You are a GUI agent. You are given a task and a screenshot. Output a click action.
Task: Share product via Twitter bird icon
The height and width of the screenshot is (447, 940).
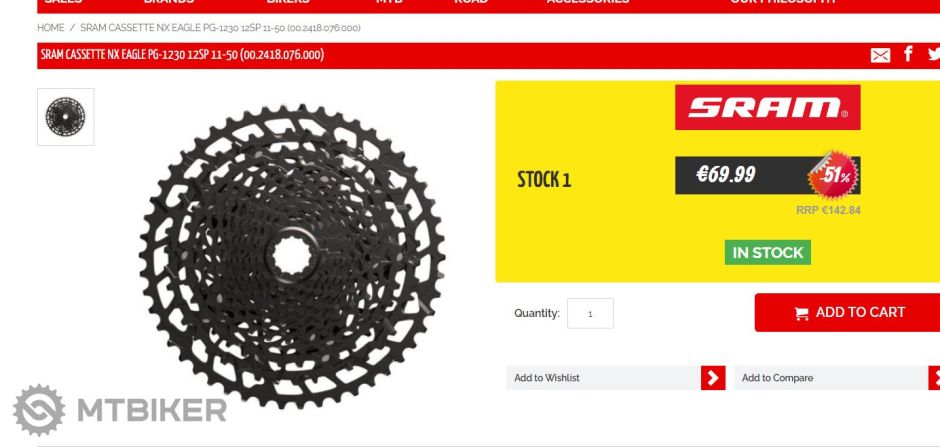click(934, 55)
